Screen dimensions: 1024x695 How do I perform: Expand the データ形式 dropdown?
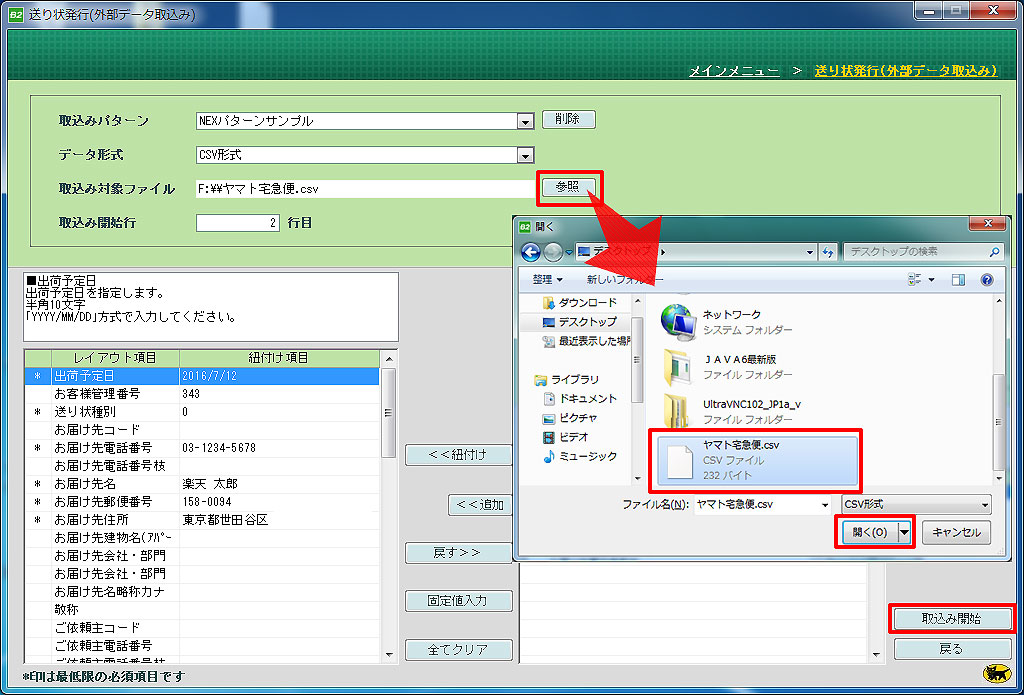pos(525,155)
